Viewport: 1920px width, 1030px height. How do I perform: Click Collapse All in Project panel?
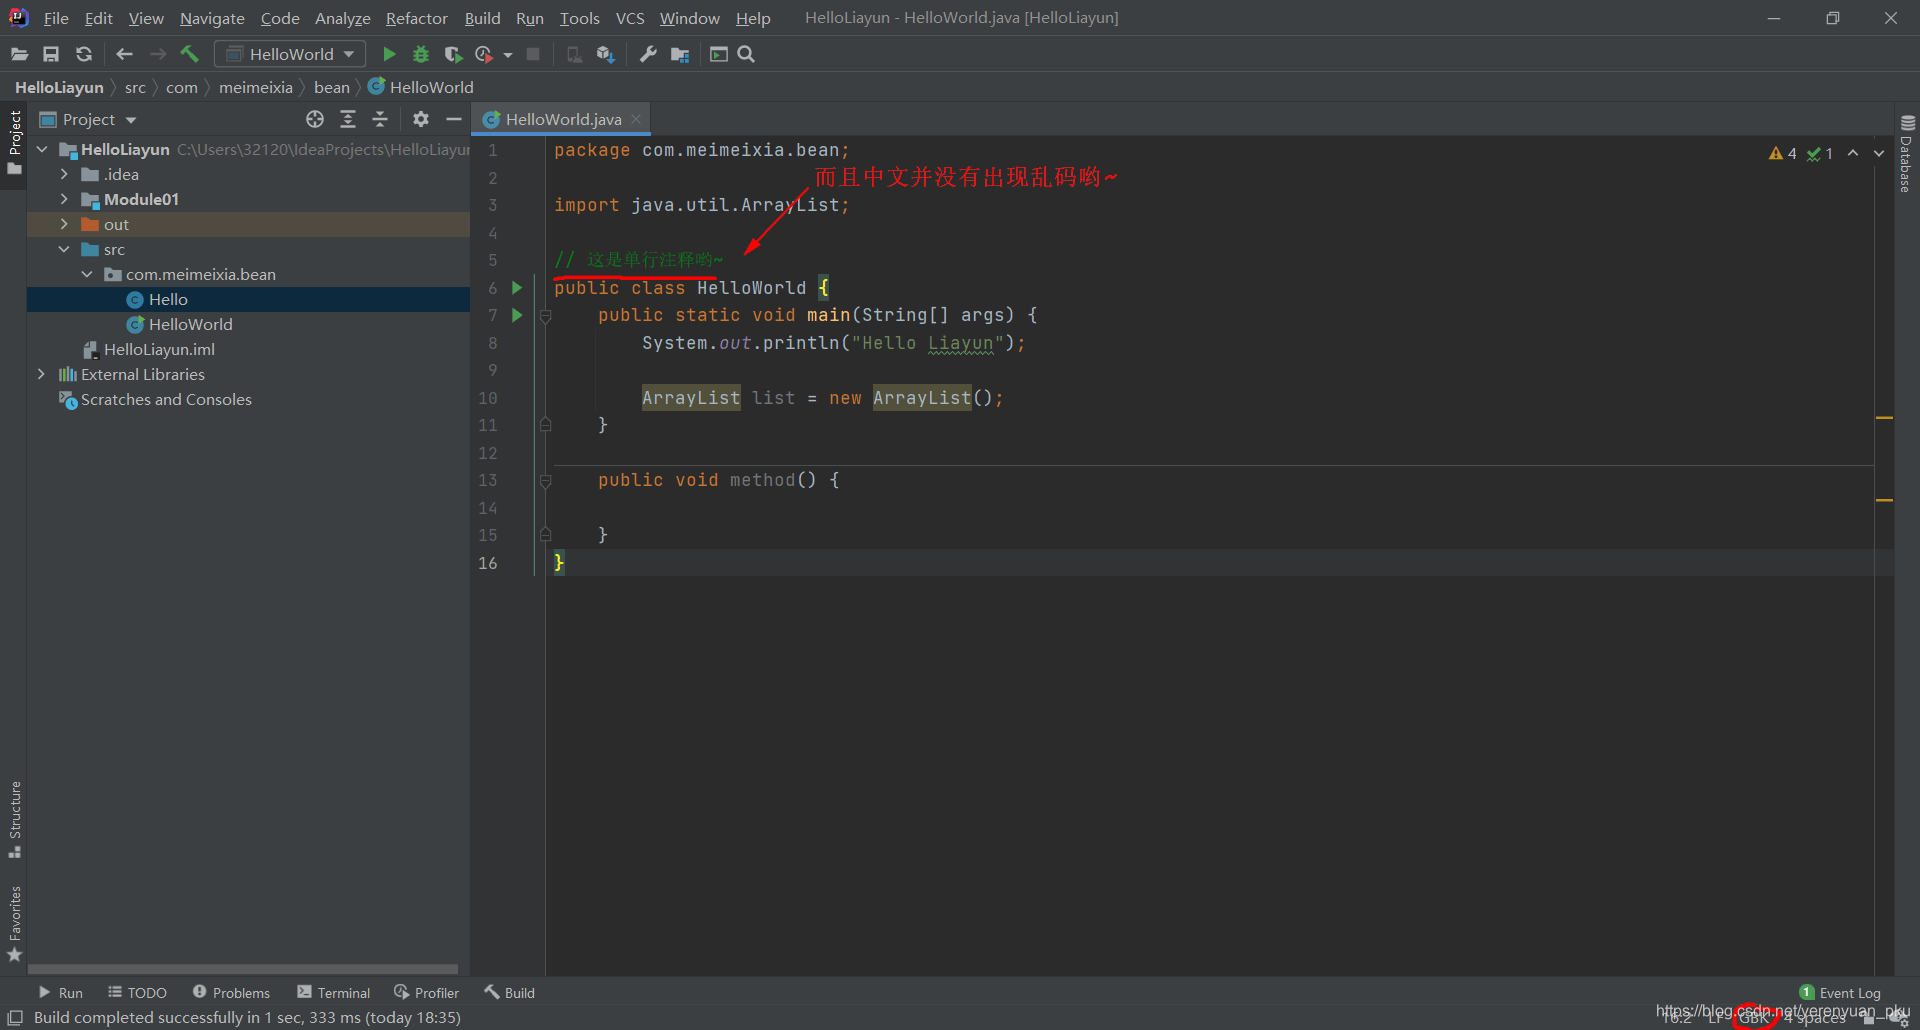click(380, 119)
